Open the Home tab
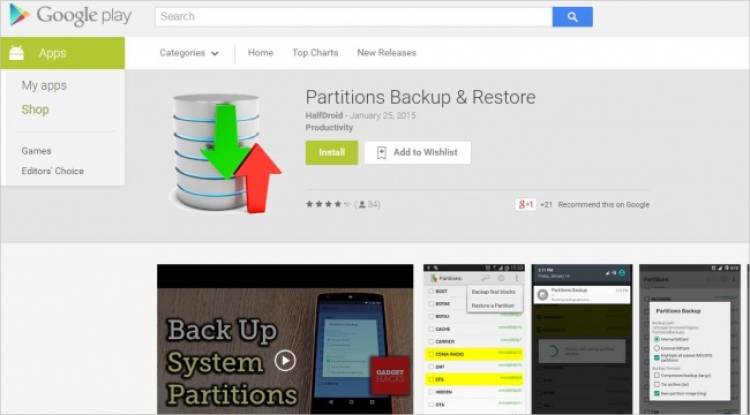Viewport: 750px width, 415px height. [261, 53]
